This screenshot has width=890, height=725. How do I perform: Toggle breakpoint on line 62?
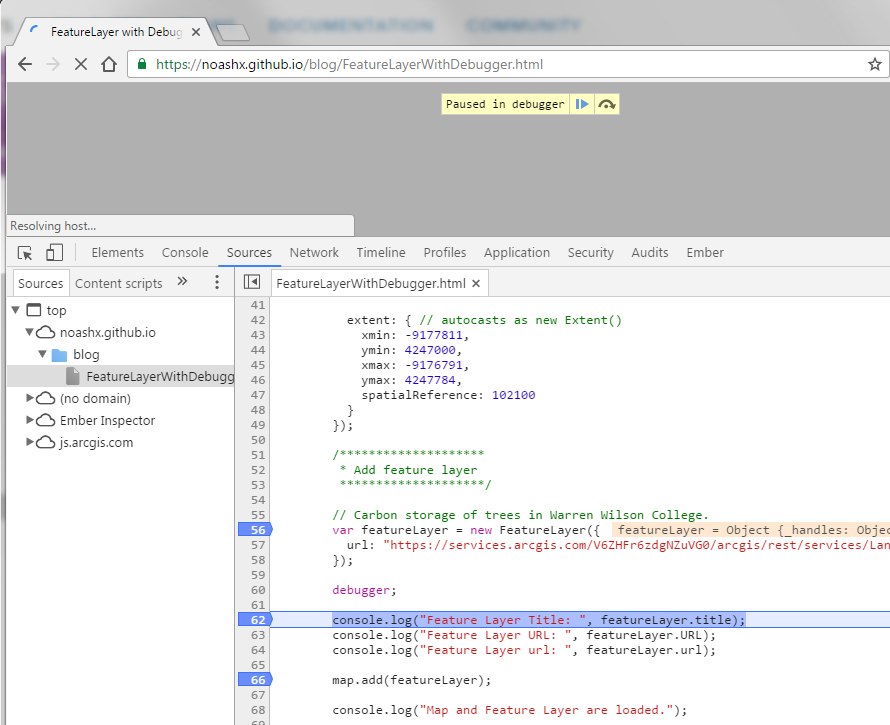pyautogui.click(x=255, y=620)
